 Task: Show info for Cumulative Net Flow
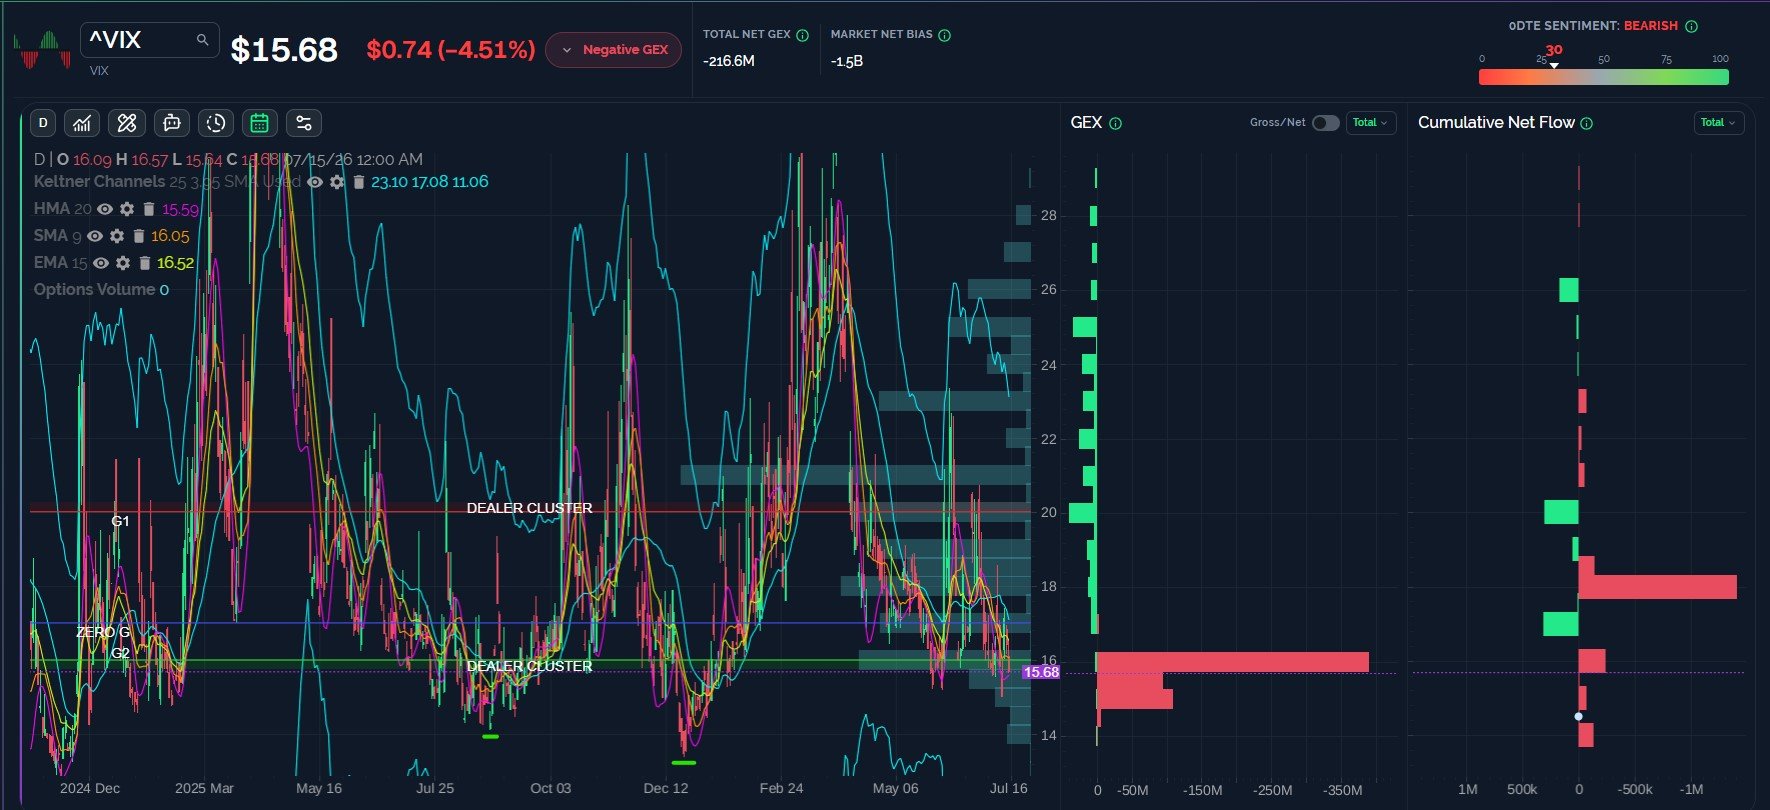pos(1587,123)
